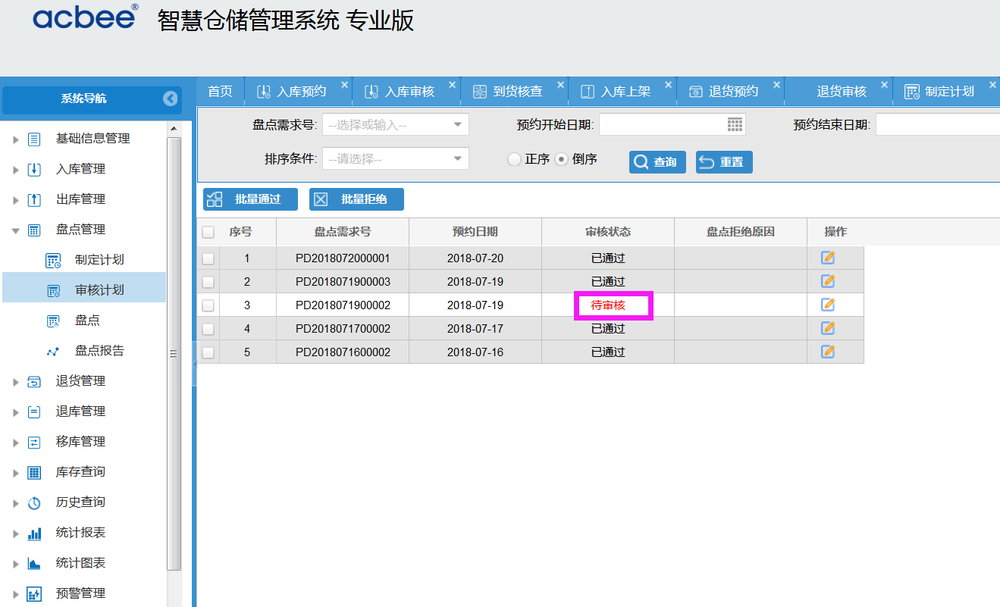Click the 盘点报告 chart icon in sidebar

coord(53,351)
